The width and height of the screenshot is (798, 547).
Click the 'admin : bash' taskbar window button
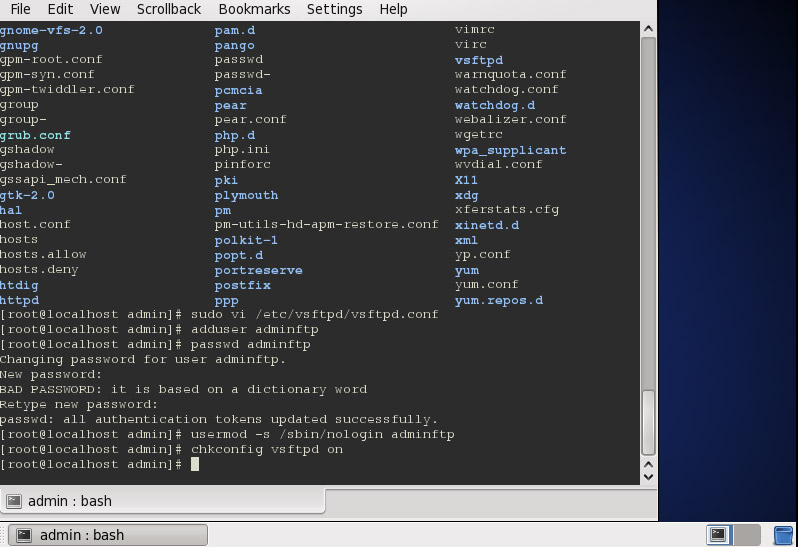pyautogui.click(x=108, y=535)
